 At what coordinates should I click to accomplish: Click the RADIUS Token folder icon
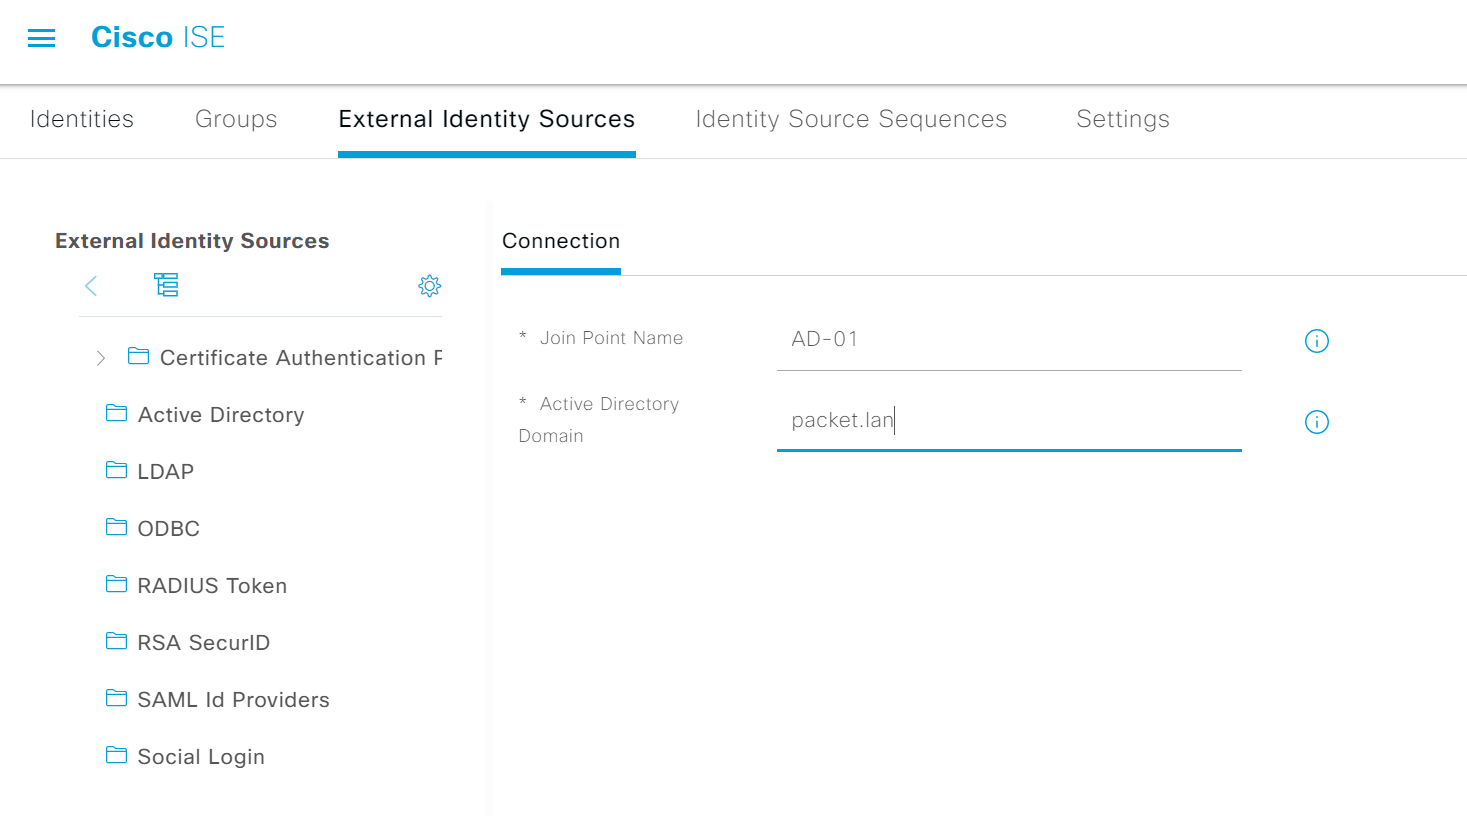point(117,584)
